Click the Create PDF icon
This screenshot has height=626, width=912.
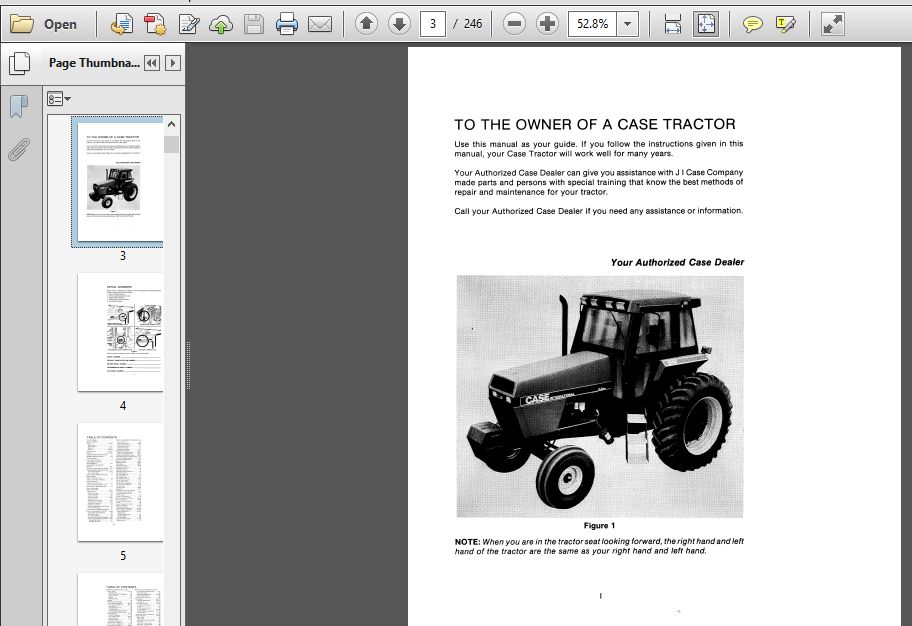click(155, 24)
